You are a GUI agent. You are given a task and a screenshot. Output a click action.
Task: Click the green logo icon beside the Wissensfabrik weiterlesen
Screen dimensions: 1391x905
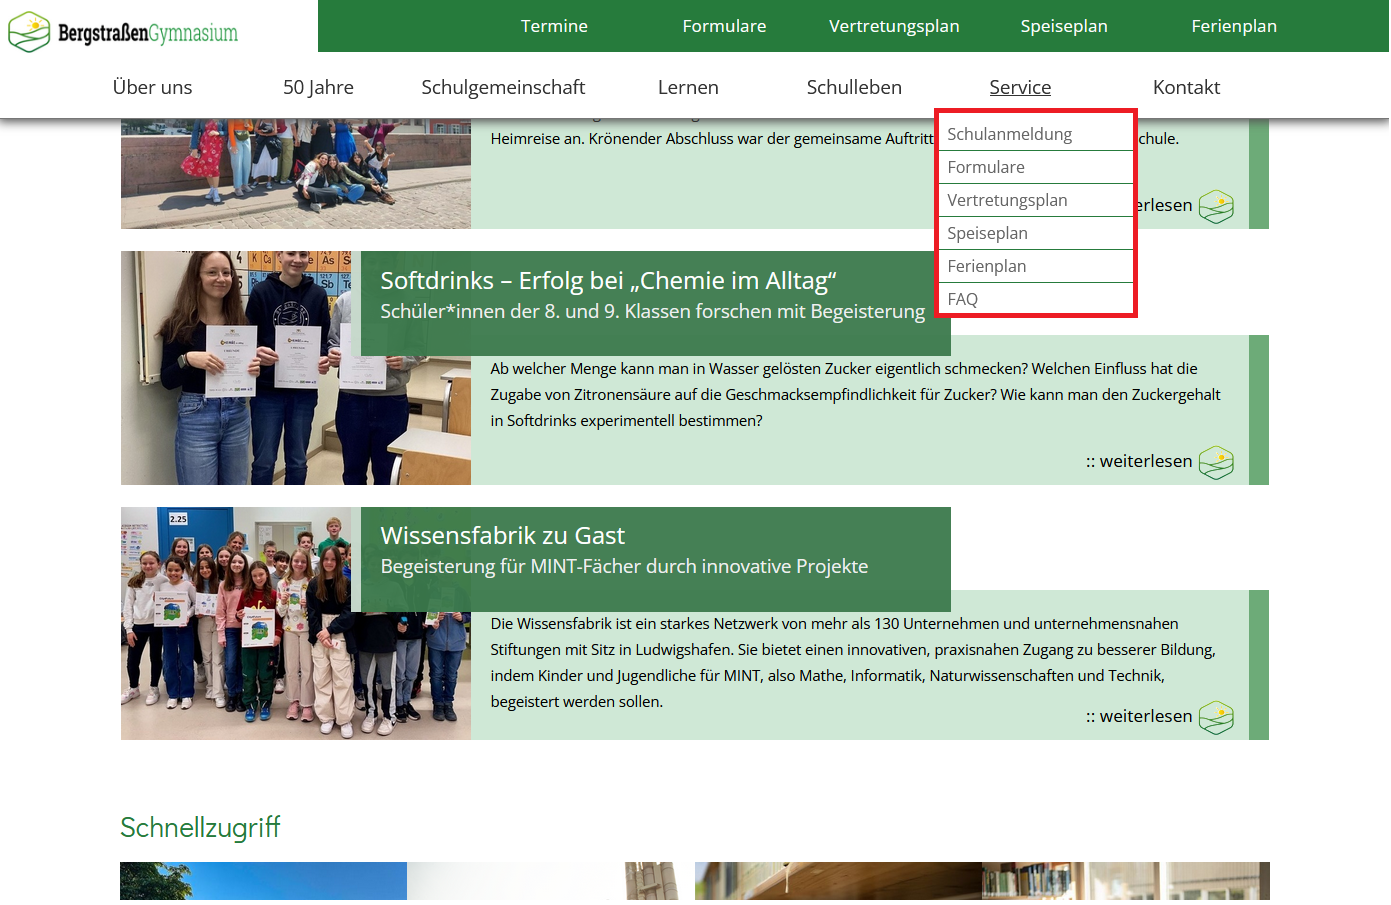tap(1215, 717)
